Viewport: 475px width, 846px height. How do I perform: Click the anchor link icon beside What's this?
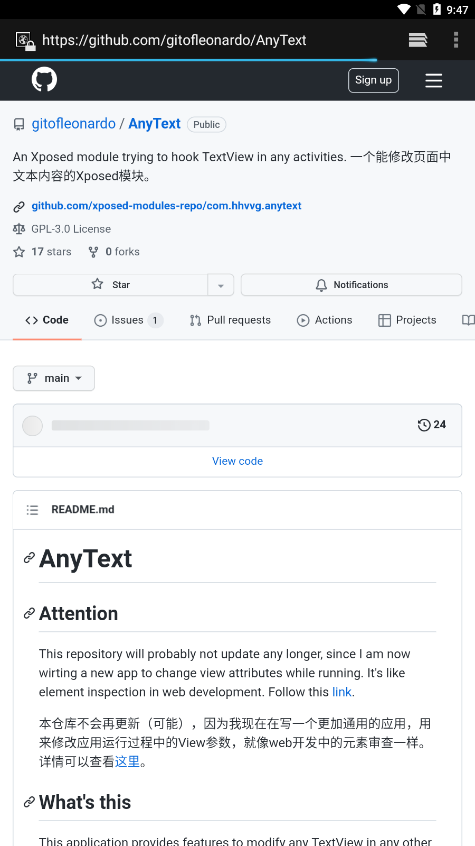click(29, 802)
